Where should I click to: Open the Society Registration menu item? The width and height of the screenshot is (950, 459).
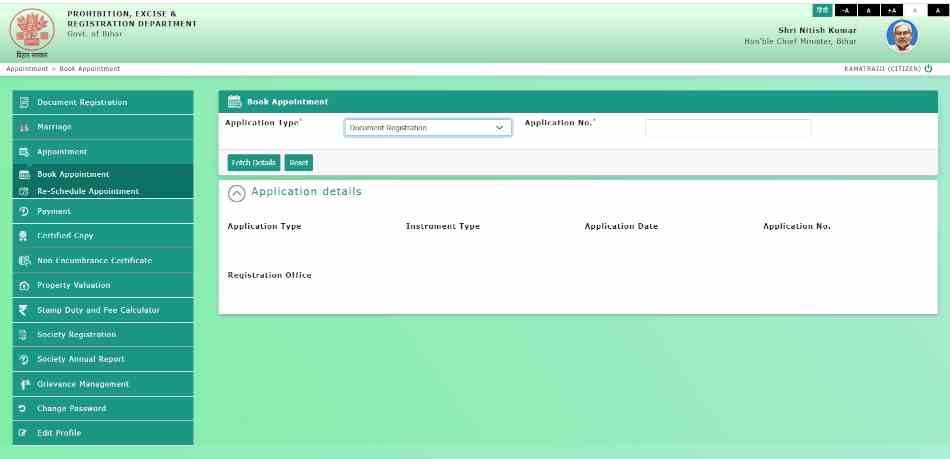click(103, 334)
